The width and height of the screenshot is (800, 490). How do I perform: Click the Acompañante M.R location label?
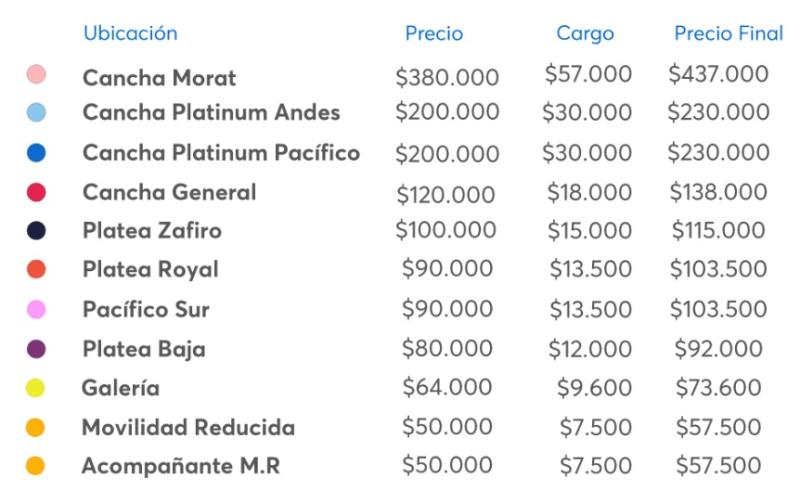181,467
